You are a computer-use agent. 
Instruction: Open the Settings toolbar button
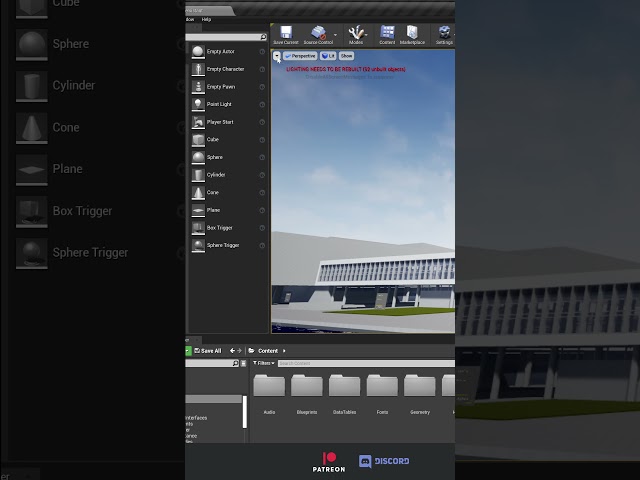coord(444,35)
